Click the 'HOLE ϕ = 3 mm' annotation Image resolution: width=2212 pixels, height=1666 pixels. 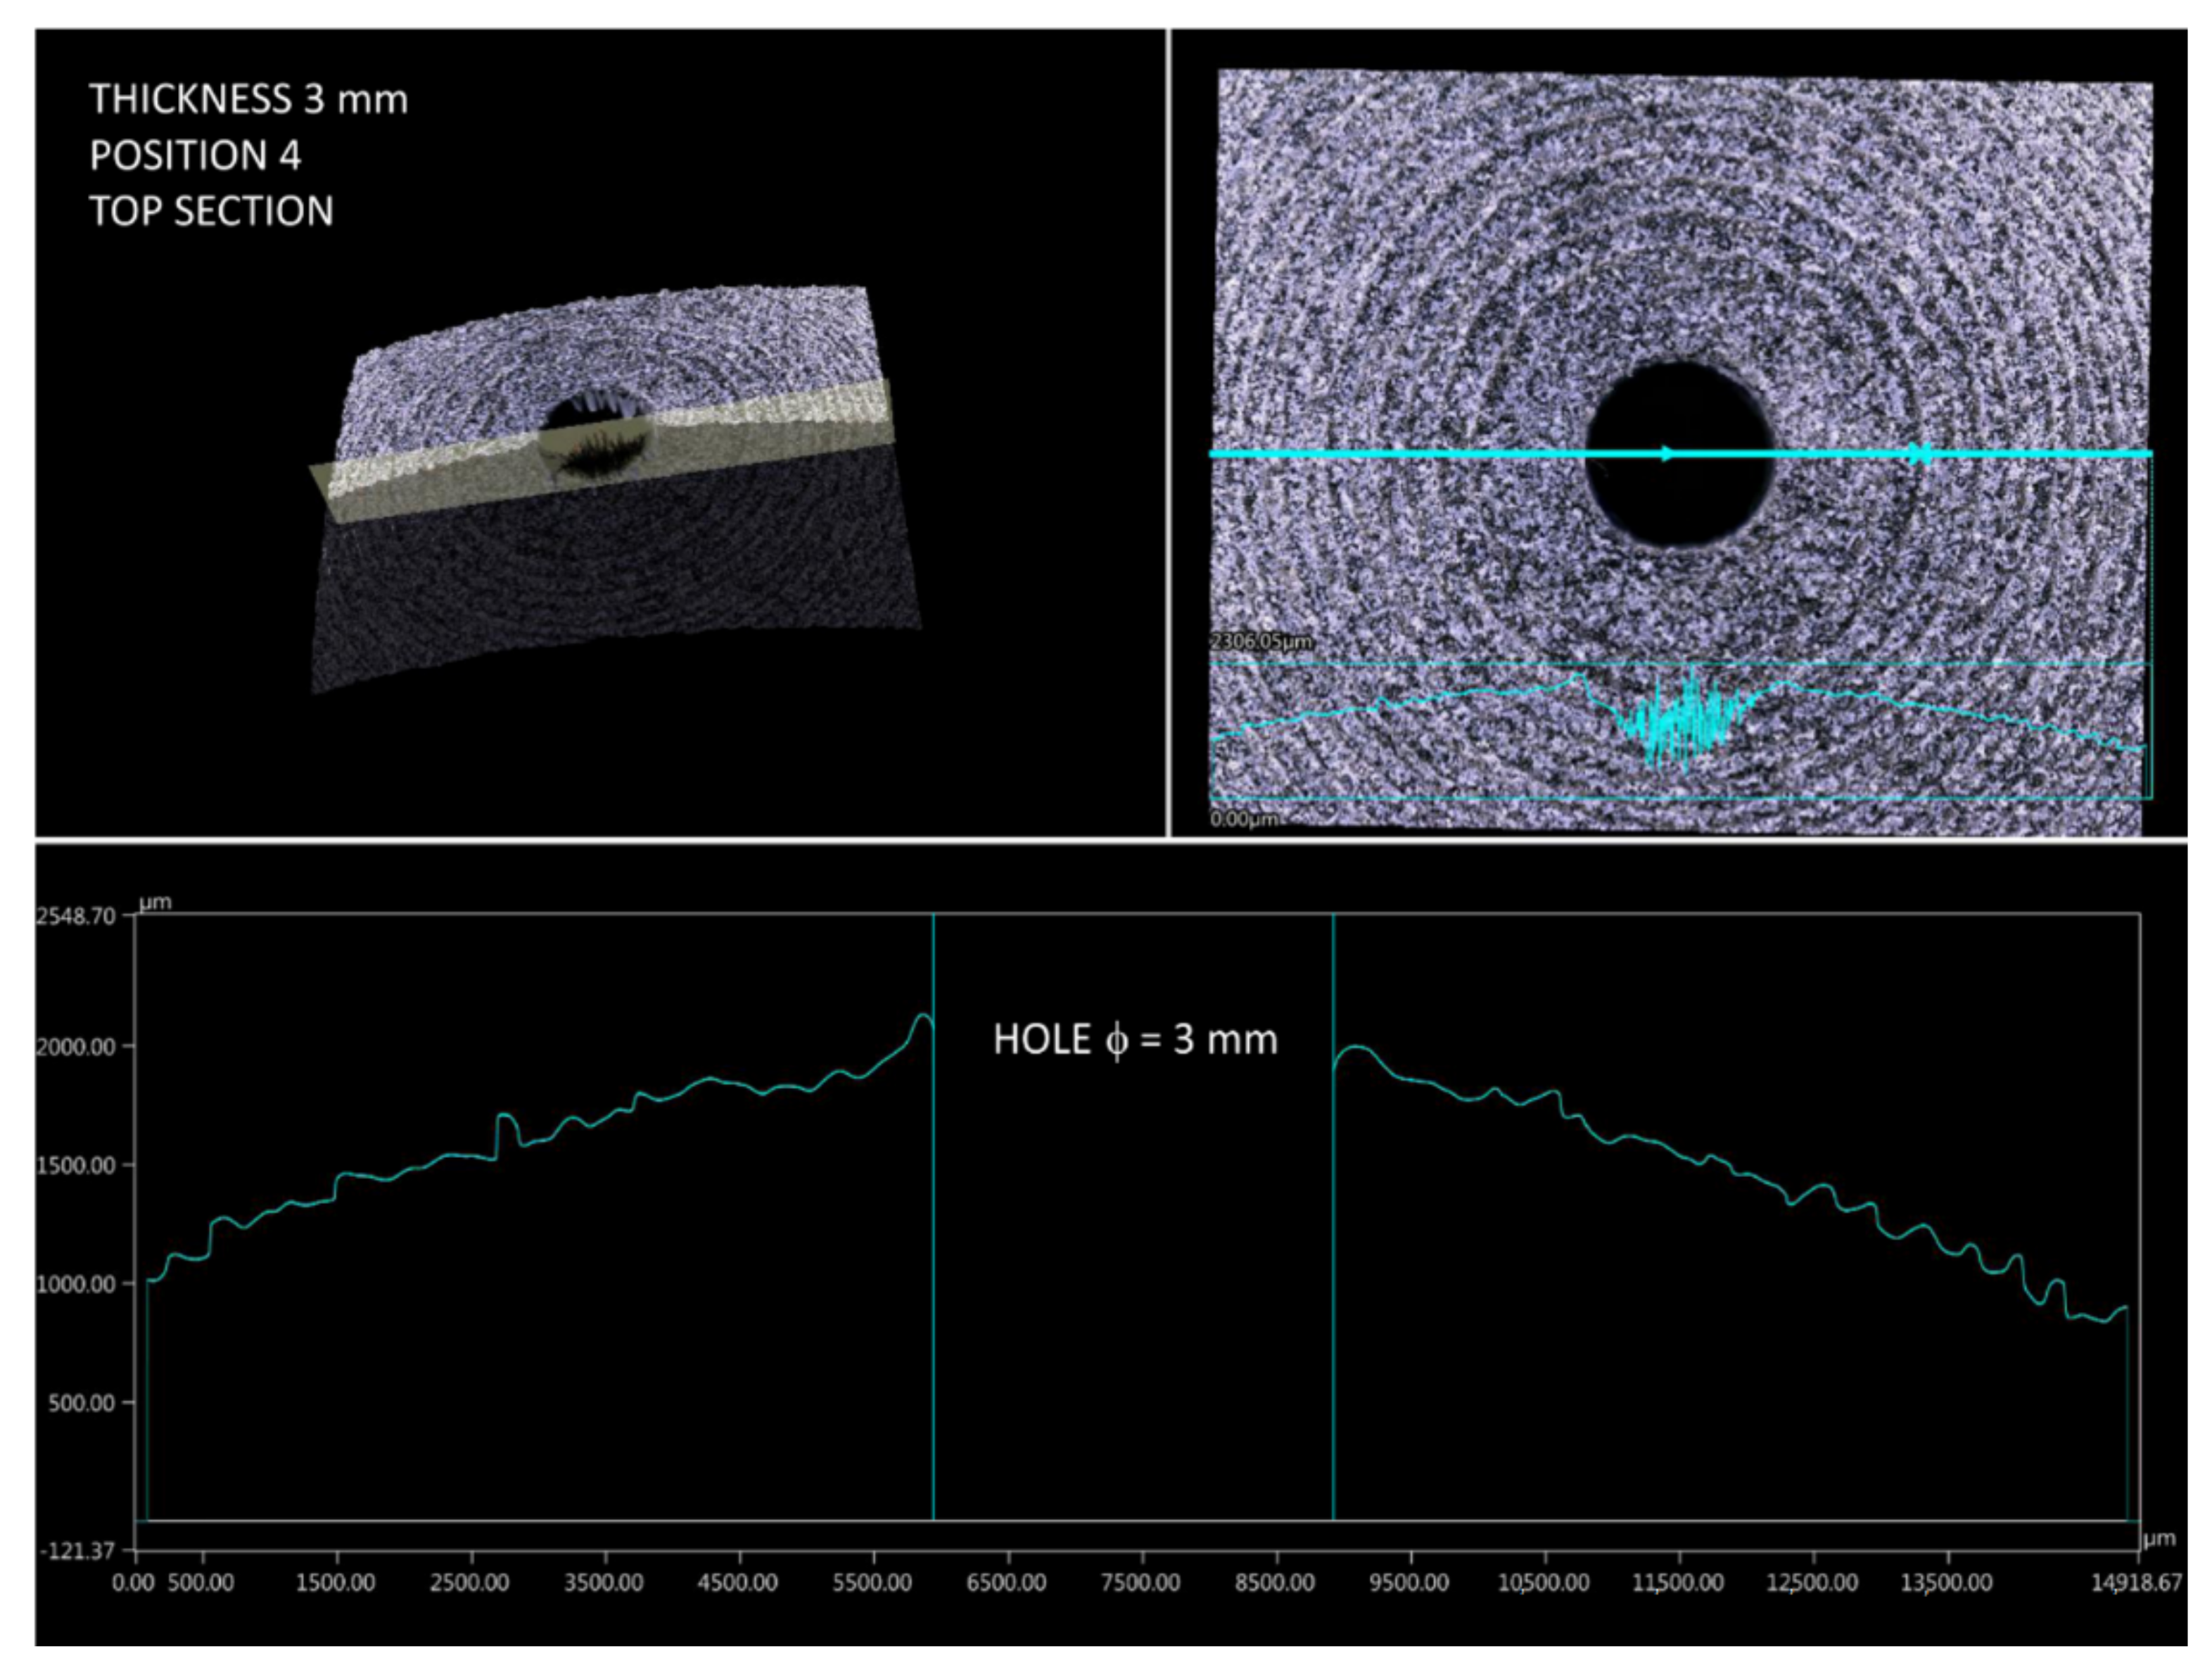tap(1135, 1040)
